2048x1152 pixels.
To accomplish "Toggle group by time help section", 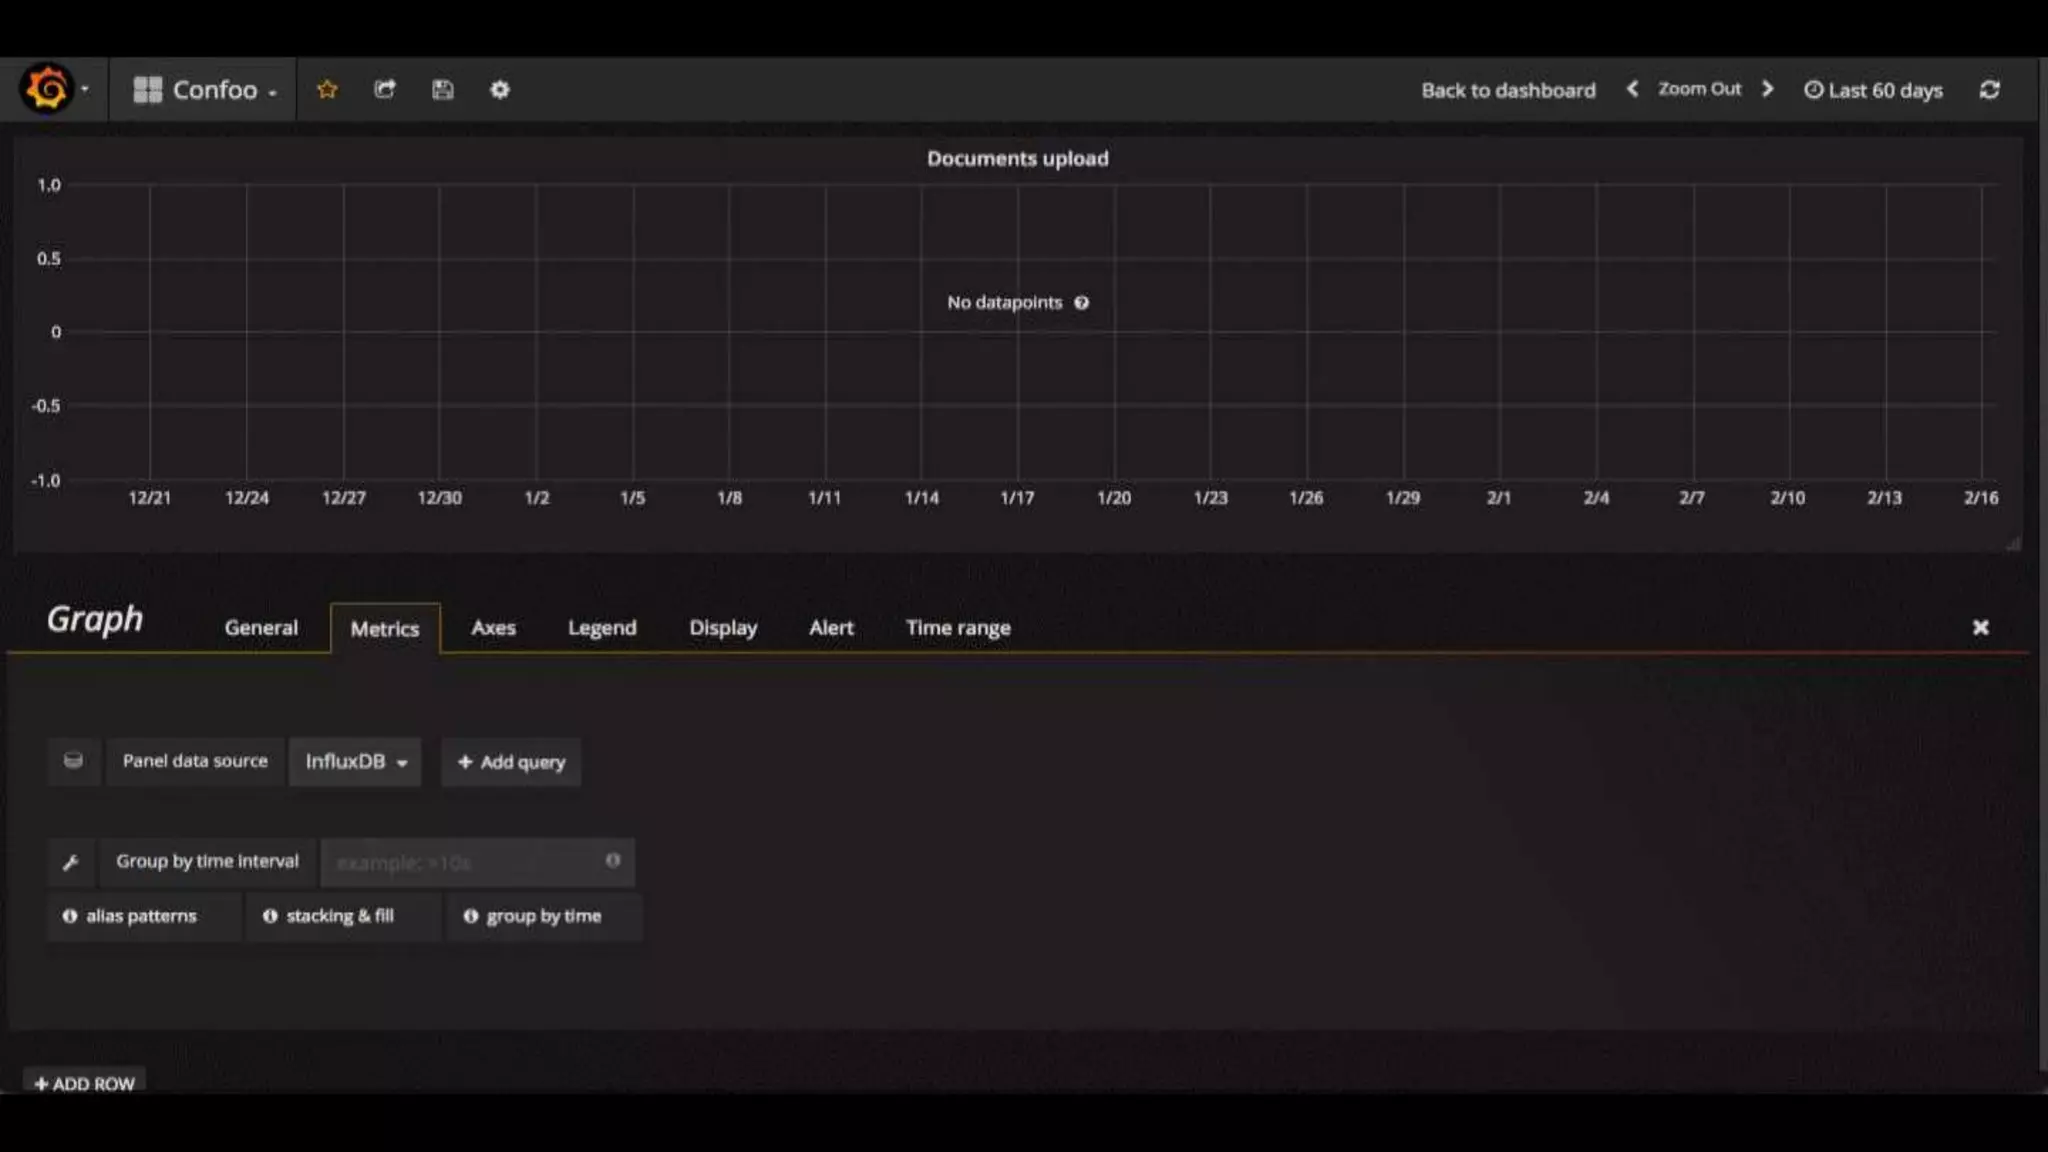I will click(x=533, y=916).
